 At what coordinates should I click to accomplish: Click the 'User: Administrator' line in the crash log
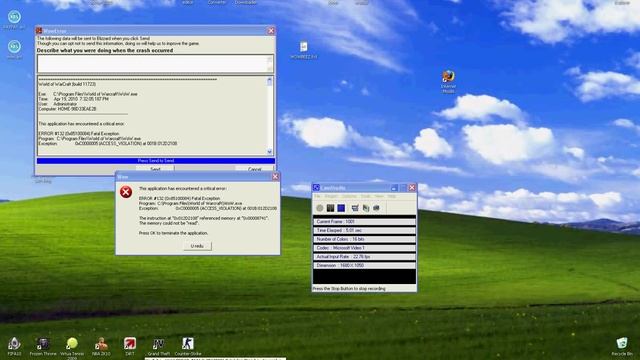(x=58, y=104)
